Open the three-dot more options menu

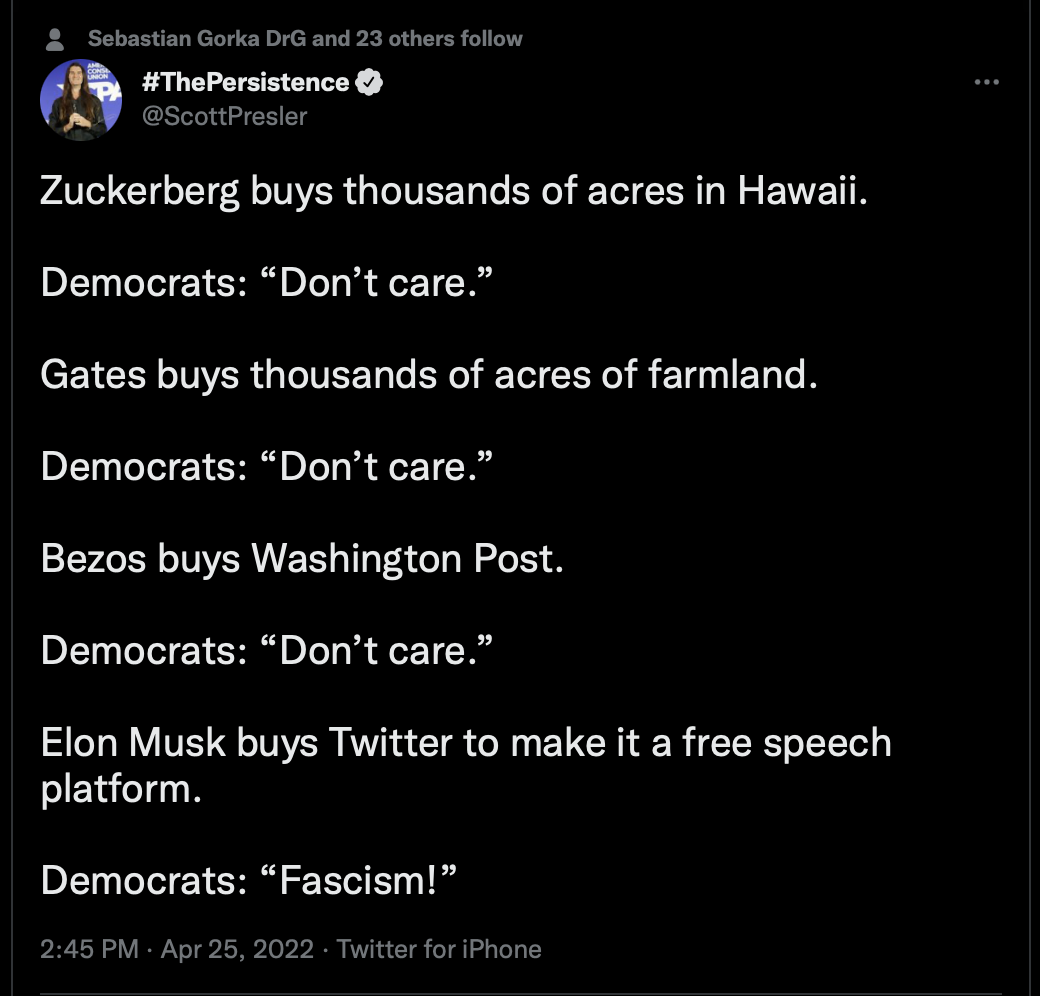click(x=986, y=82)
